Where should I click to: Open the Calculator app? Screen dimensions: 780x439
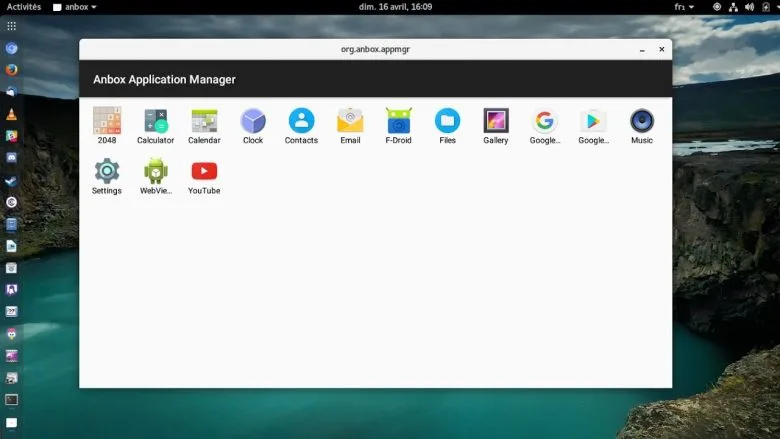(155, 121)
